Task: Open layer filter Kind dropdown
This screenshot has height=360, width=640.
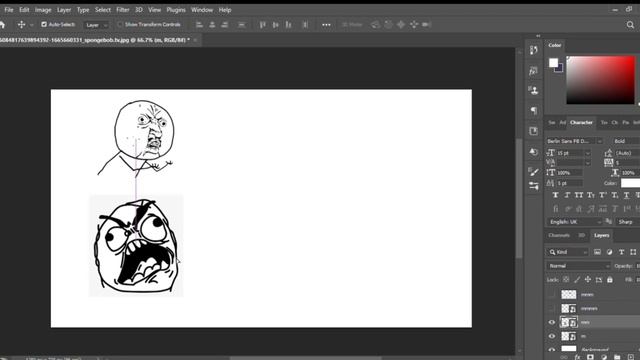Action: point(568,252)
